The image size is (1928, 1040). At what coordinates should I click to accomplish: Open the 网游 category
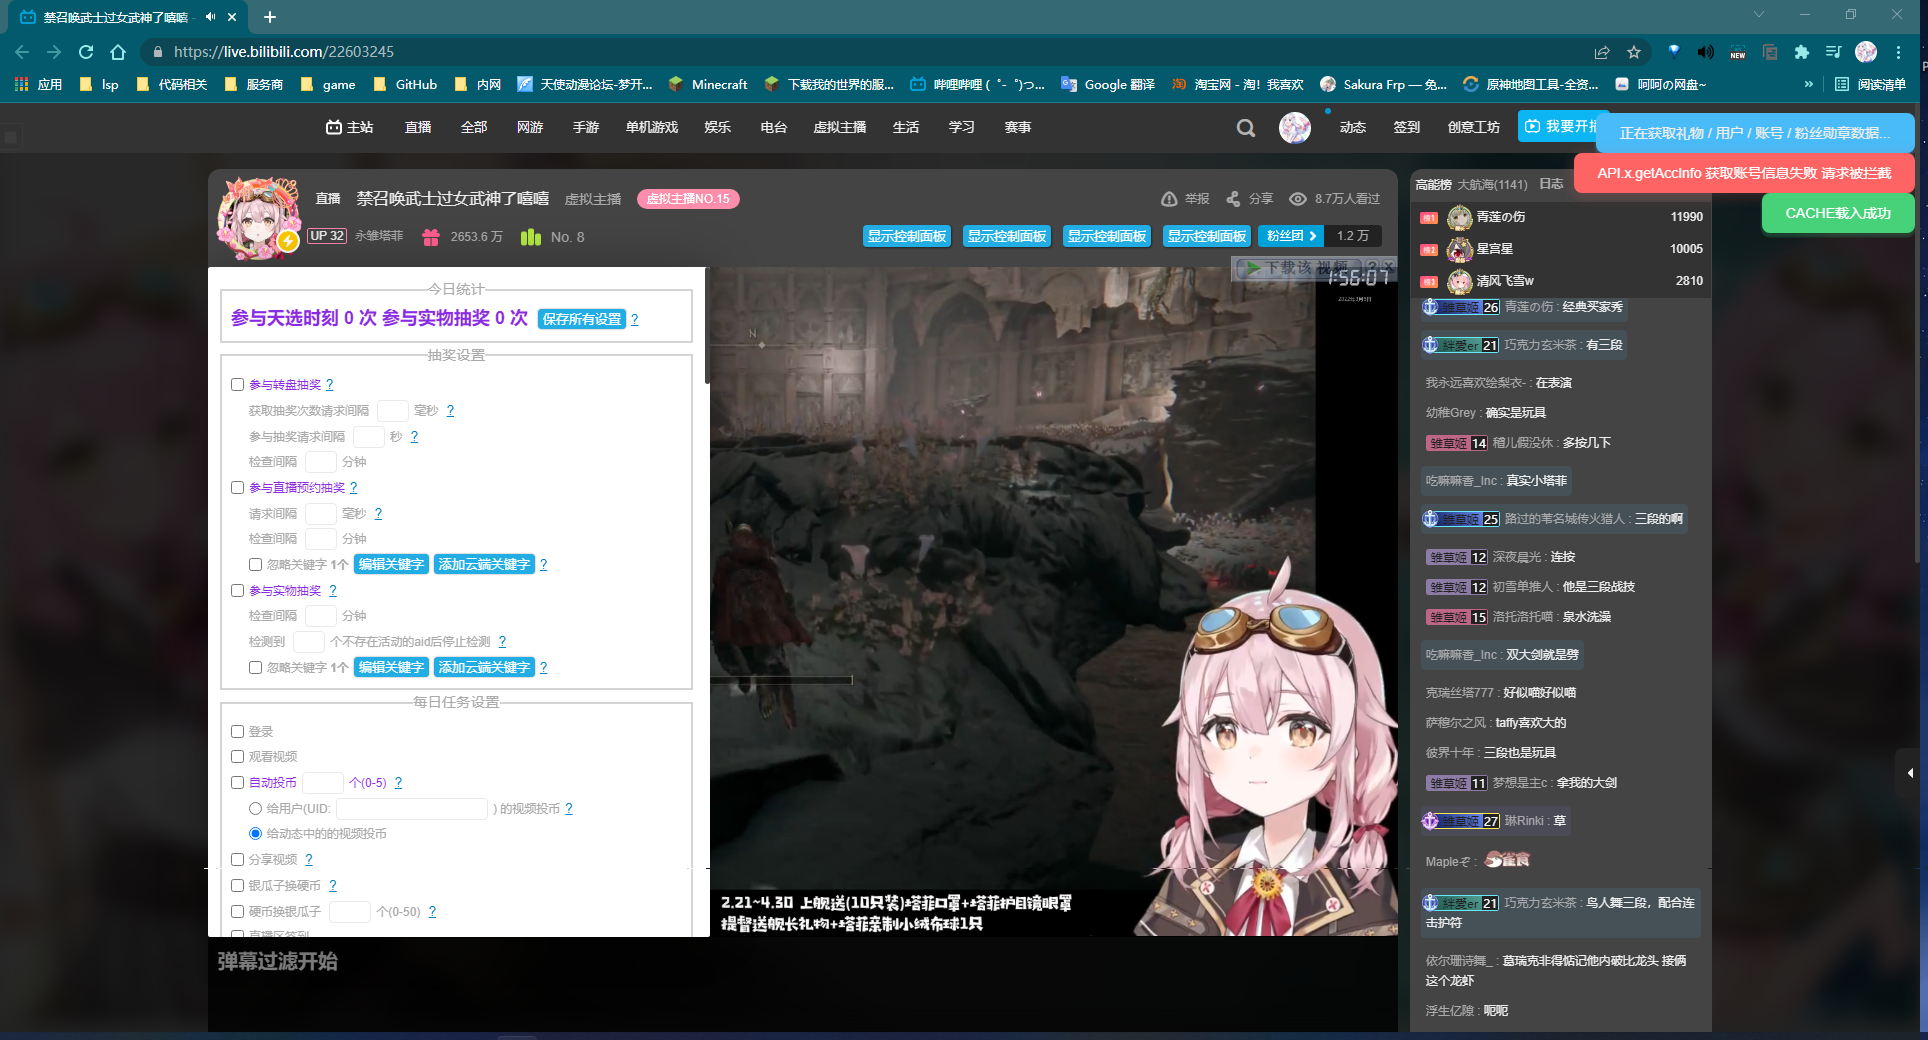[x=530, y=128]
